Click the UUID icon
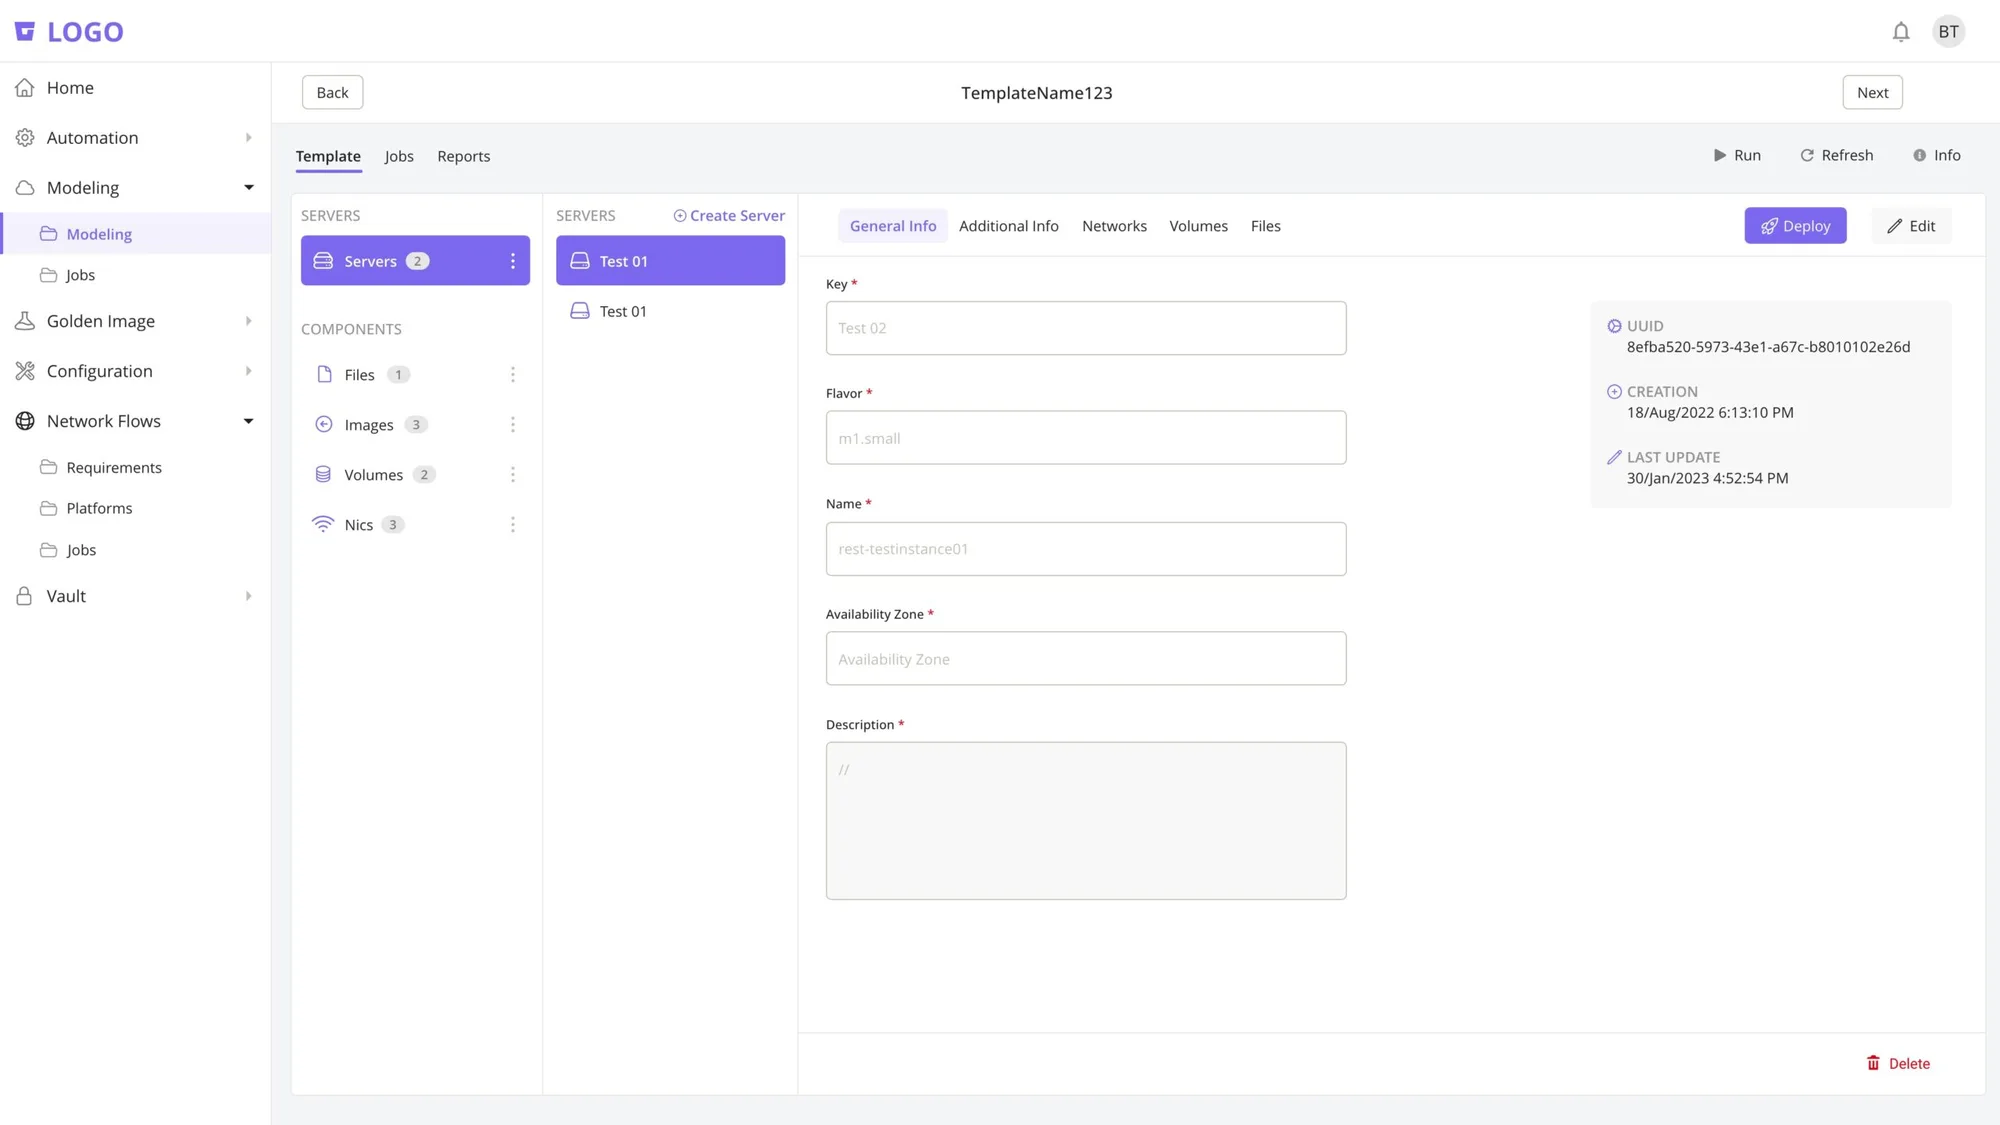The height and width of the screenshot is (1125, 2000). point(1614,326)
